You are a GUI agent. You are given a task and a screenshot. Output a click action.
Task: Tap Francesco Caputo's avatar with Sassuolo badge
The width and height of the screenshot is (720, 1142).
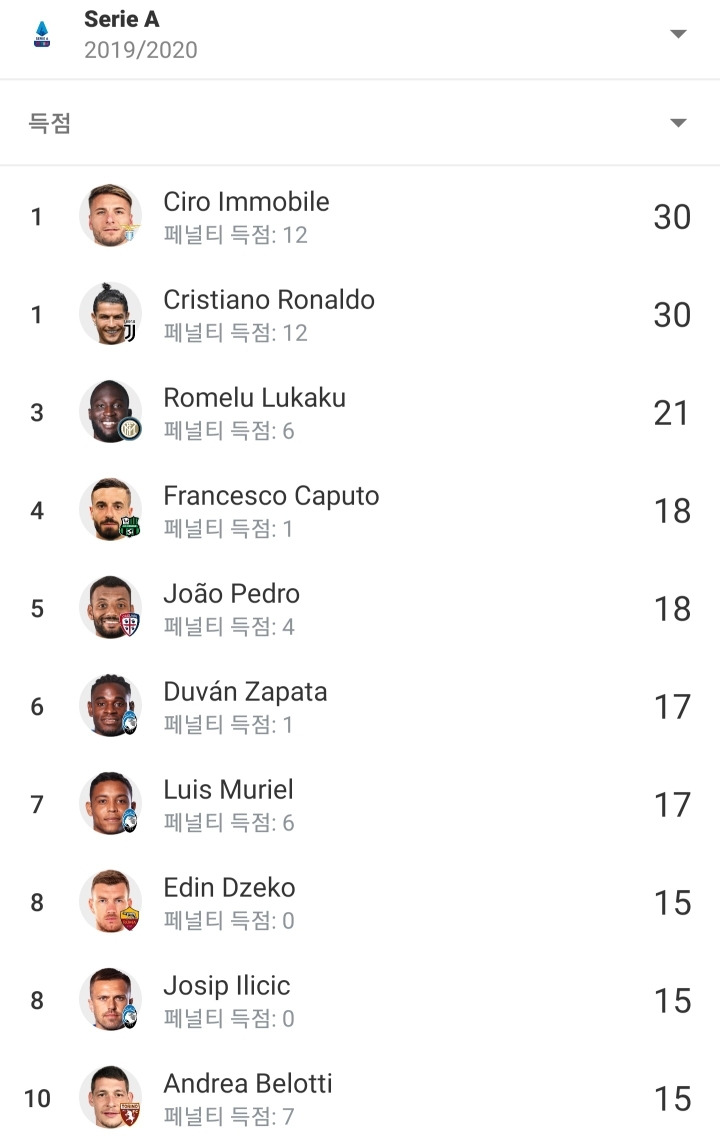coord(110,510)
